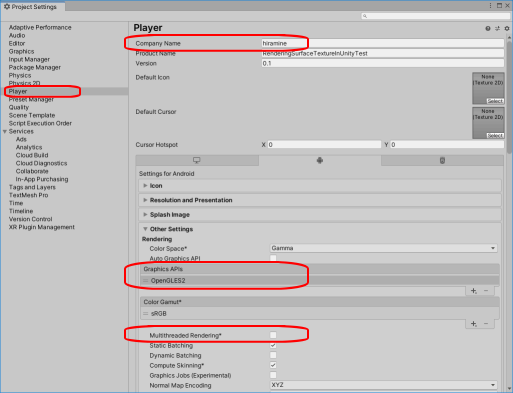Open the Player settings gear menu

pyautogui.click(x=507, y=29)
